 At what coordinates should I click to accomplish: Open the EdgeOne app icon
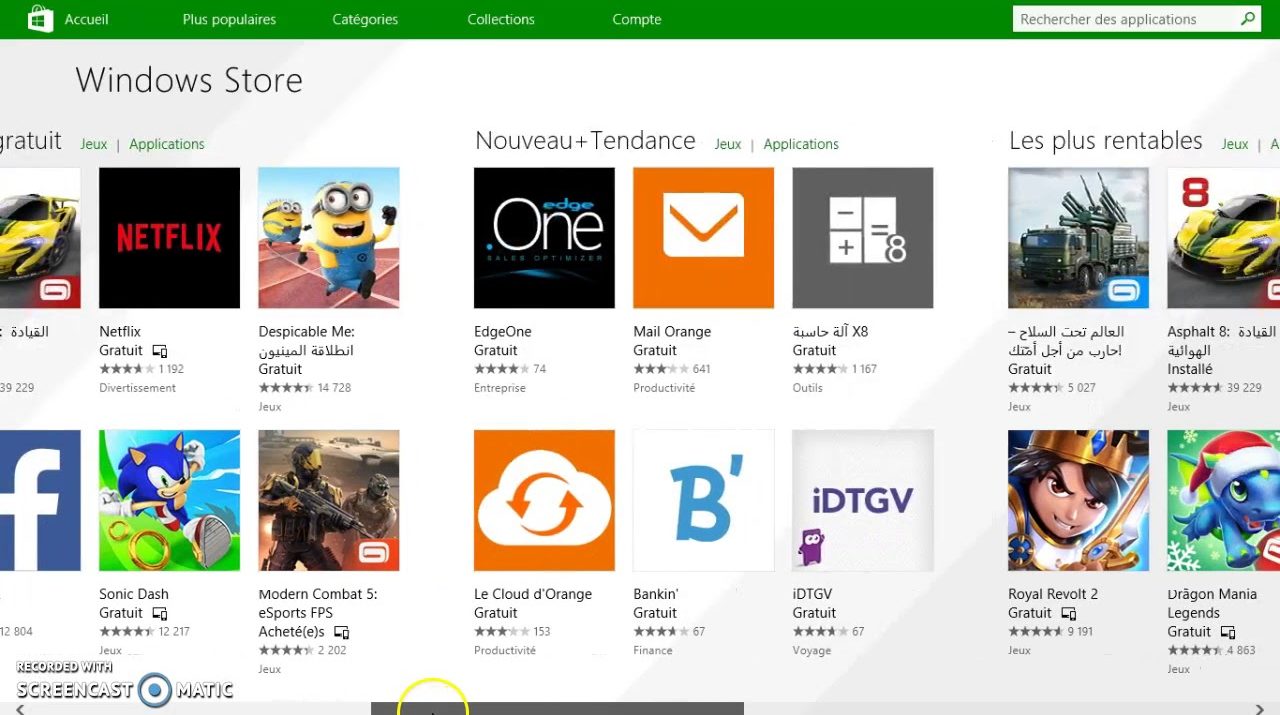point(544,238)
